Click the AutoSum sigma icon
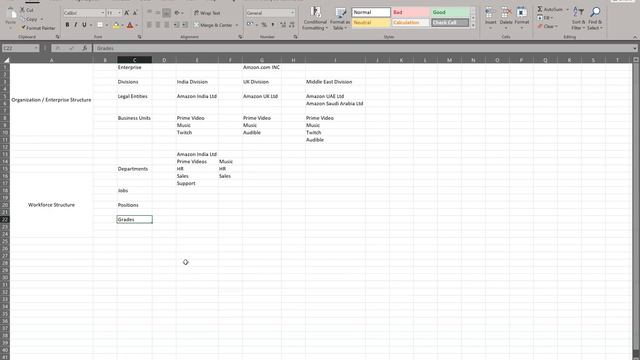This screenshot has height=360, width=640. (540, 9)
